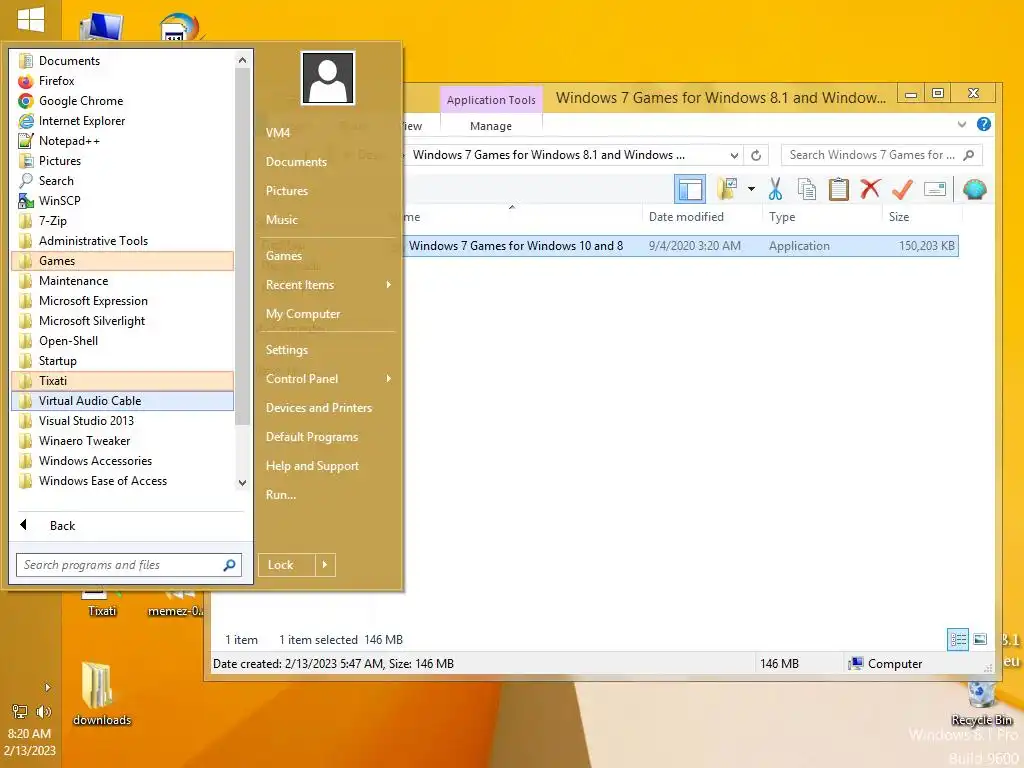The image size is (1024, 768).
Task: Expand the Administrative Tools folder
Action: [x=122, y=241]
